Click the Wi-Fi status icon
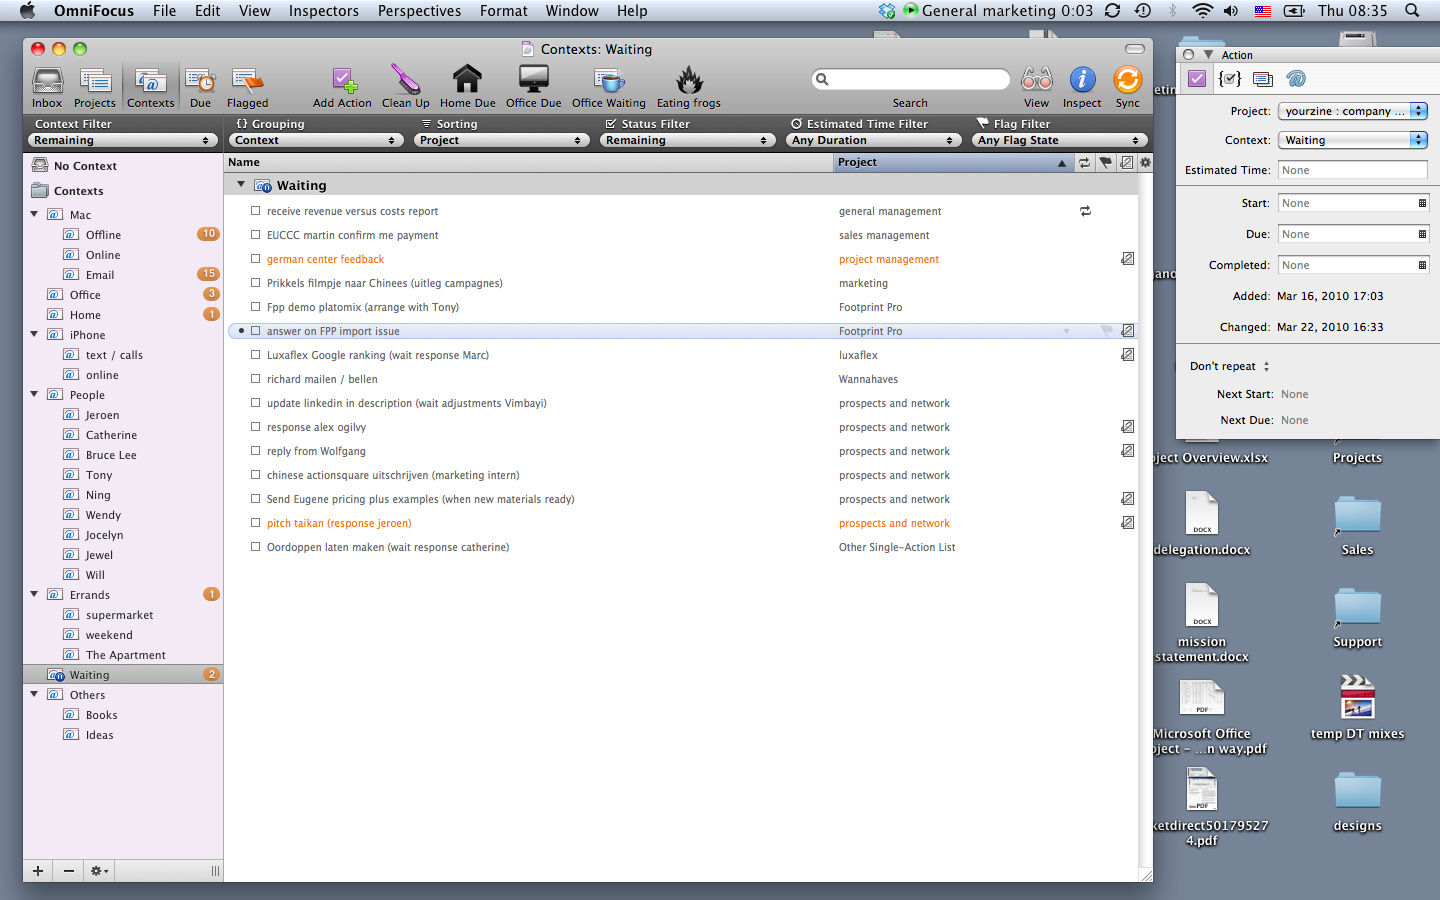The image size is (1440, 900). coord(1202,11)
